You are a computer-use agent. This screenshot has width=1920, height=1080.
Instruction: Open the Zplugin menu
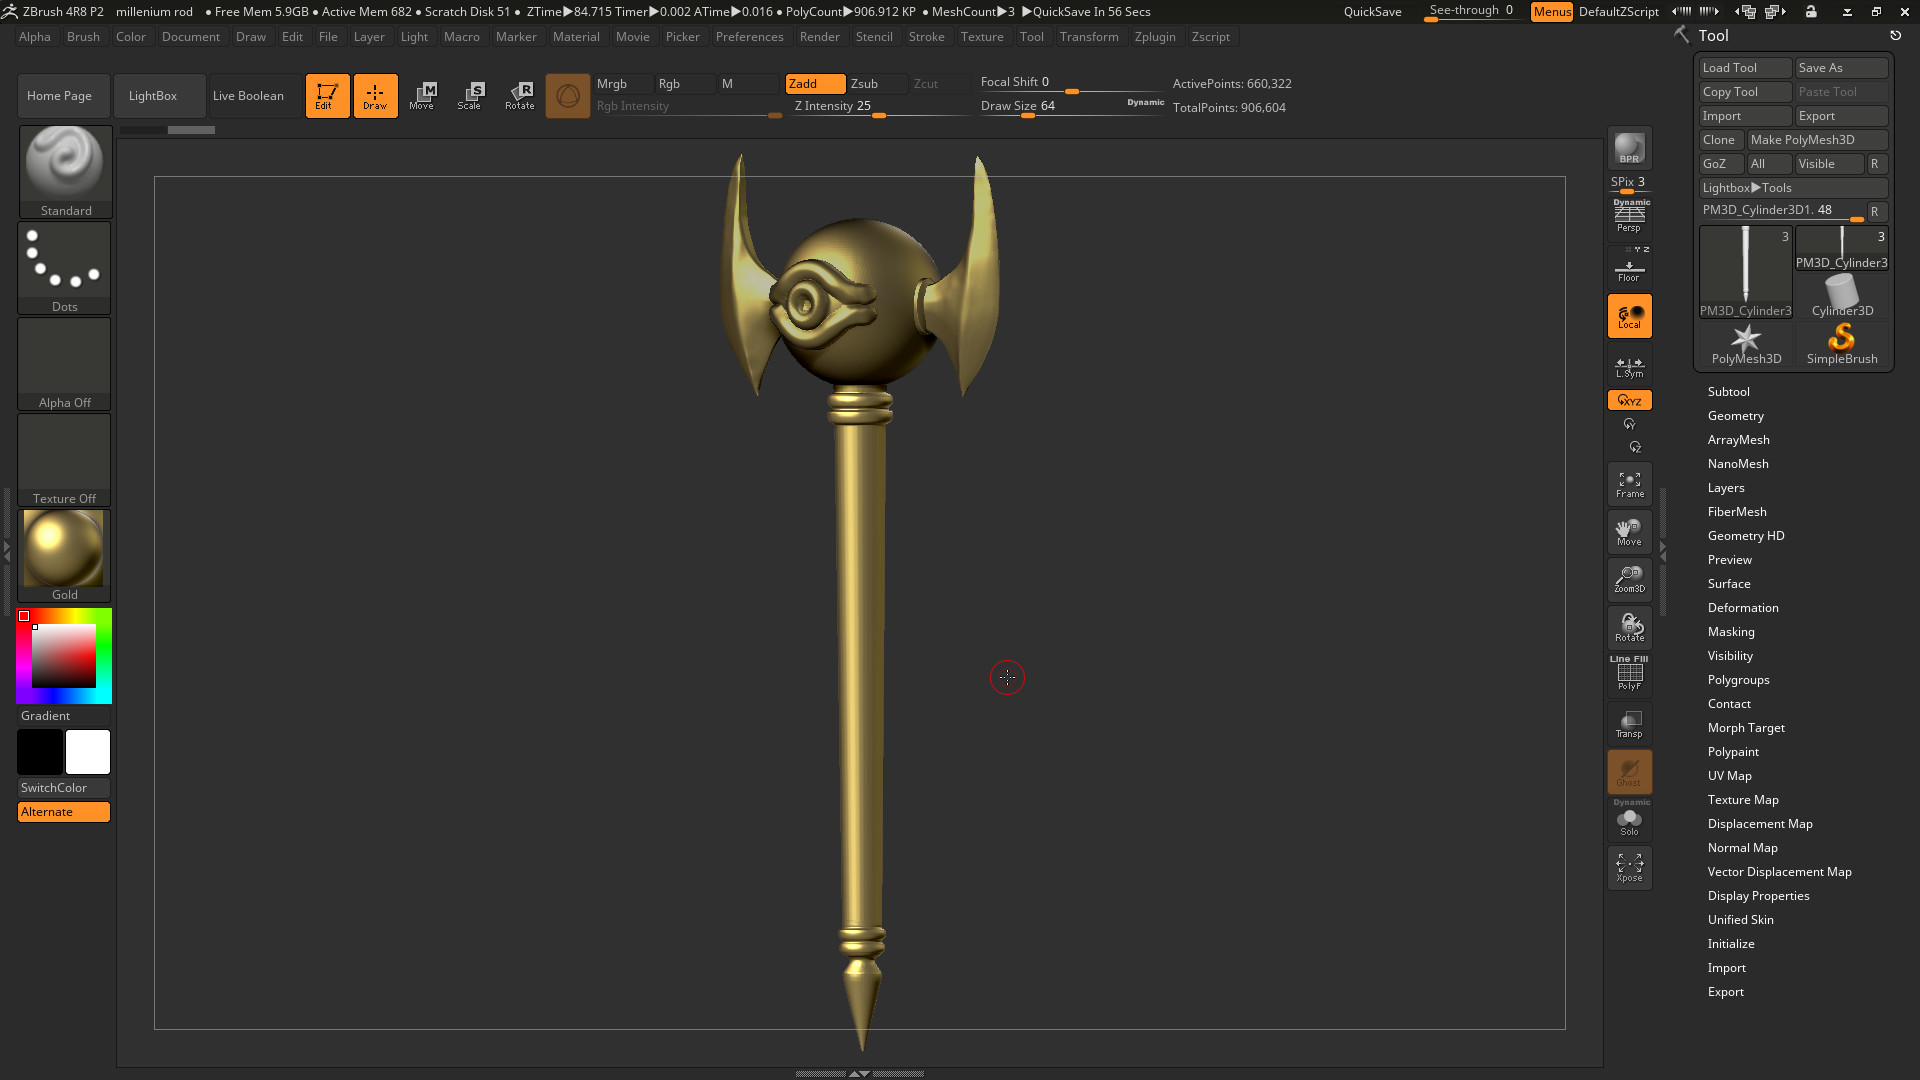(x=1154, y=37)
